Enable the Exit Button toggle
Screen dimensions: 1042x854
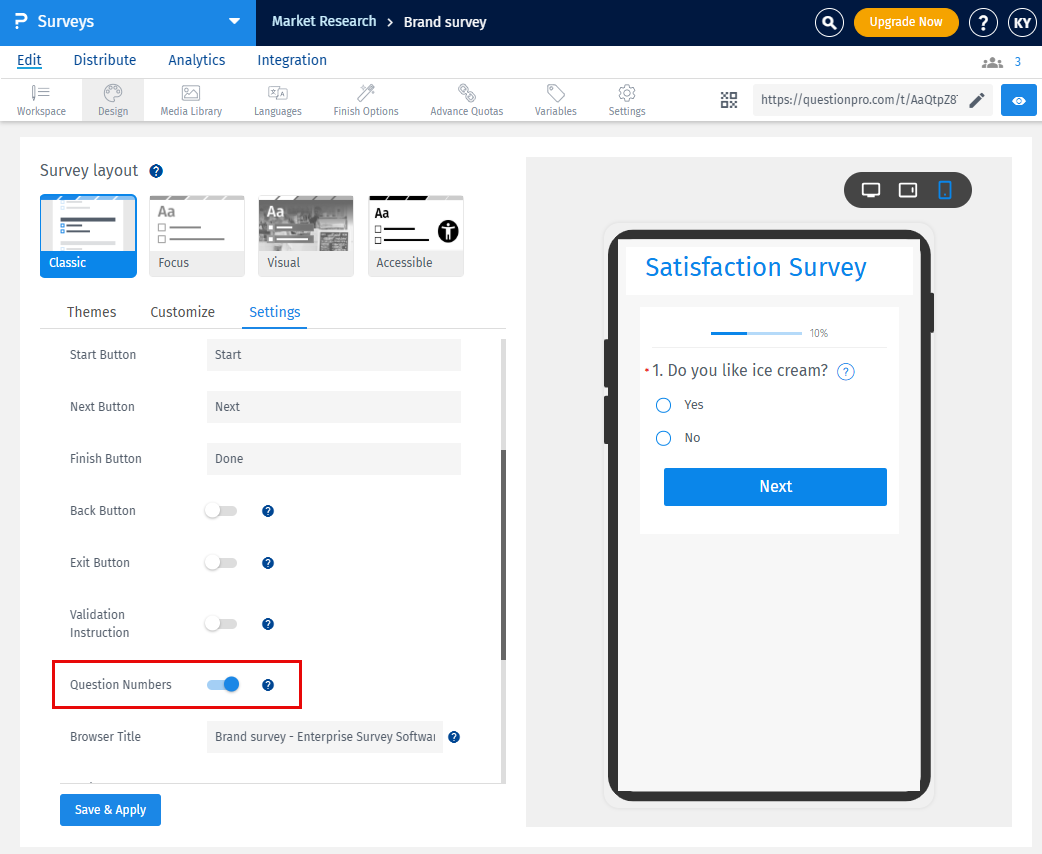pyautogui.click(x=221, y=562)
